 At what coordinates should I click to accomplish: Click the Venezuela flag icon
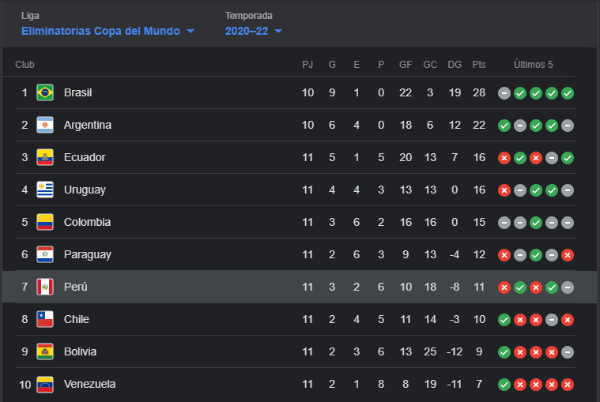pos(45,384)
